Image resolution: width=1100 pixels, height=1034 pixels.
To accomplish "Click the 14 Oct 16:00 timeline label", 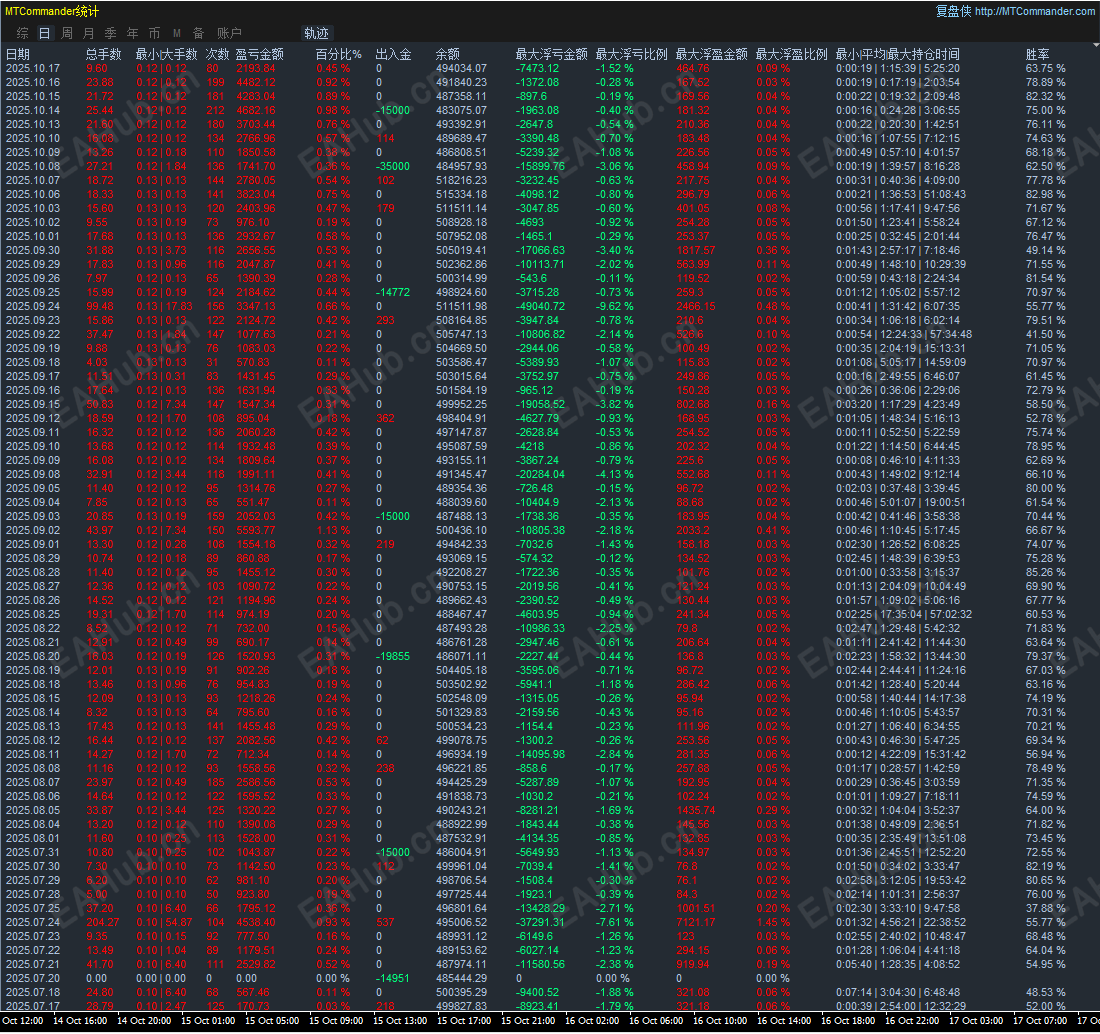I will click(80, 1021).
